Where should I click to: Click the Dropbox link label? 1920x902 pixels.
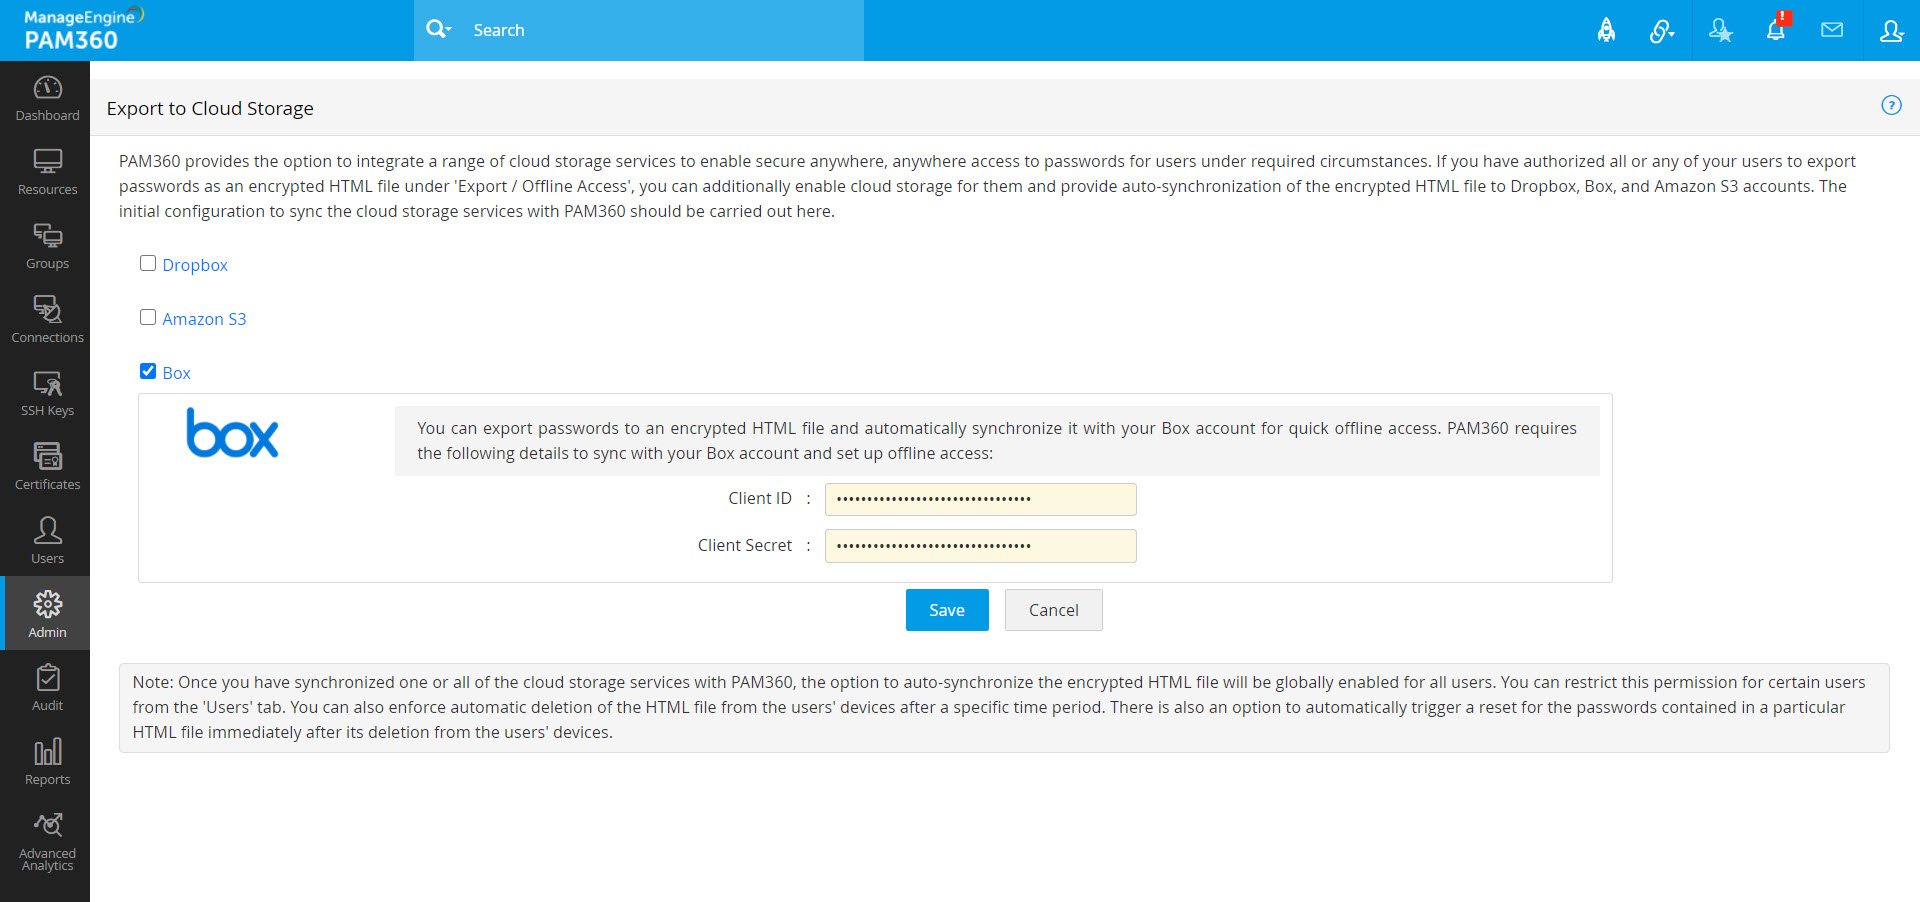point(195,265)
